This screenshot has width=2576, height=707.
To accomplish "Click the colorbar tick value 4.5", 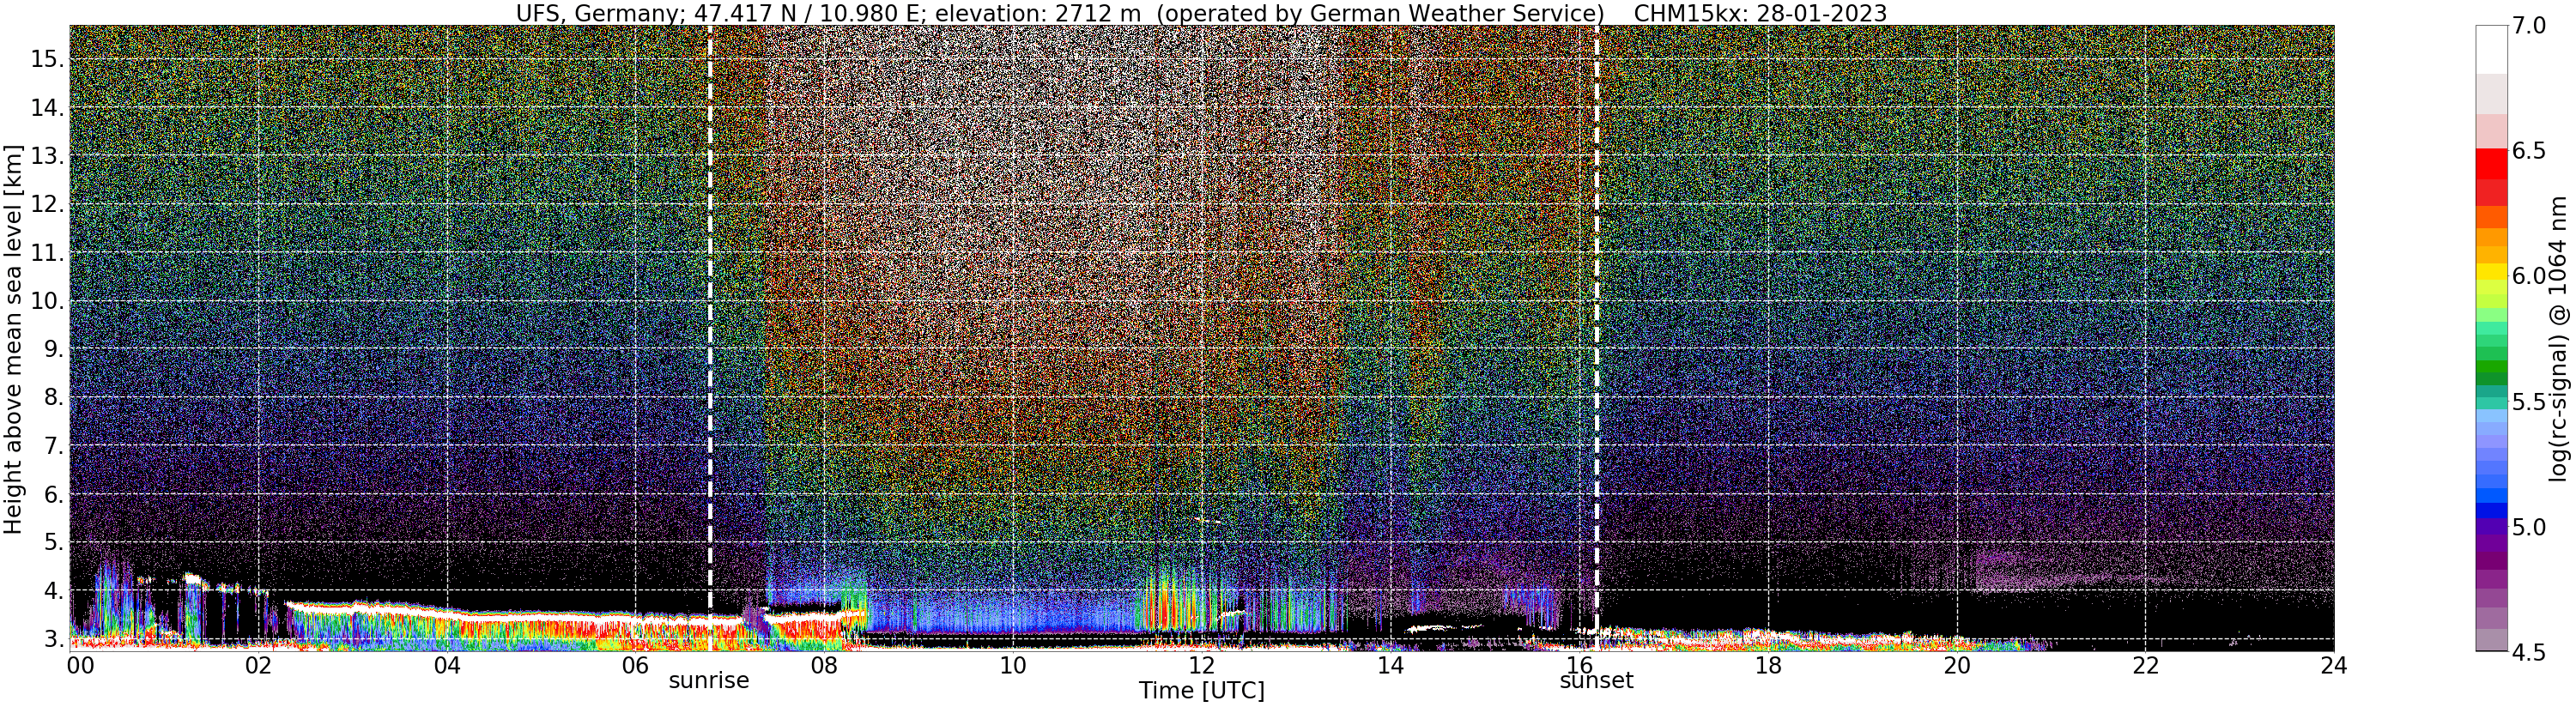I will 2529,652.
